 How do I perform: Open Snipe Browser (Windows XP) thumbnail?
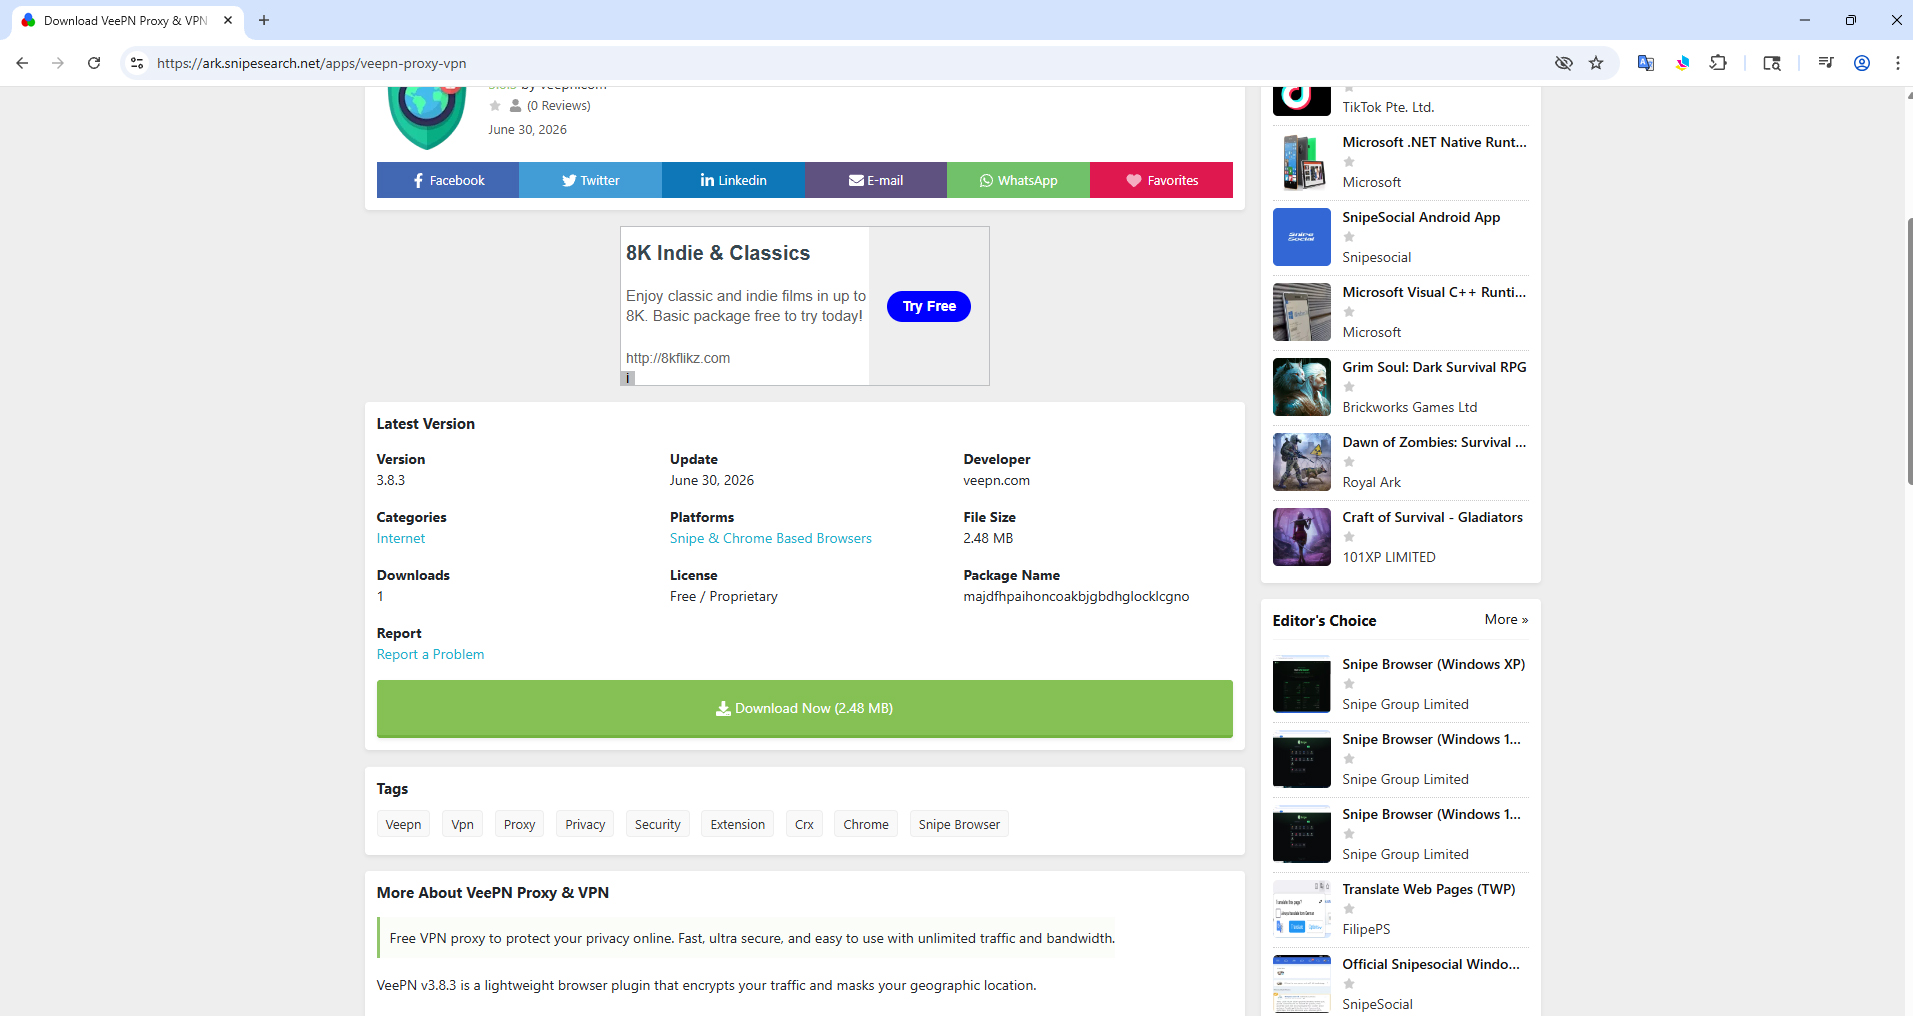coord(1302,684)
